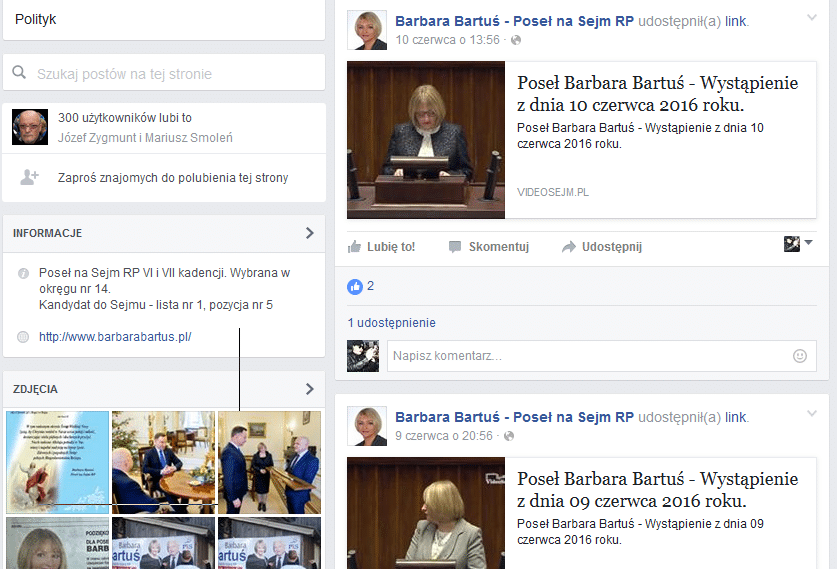The image size is (837, 569).
Task: Open video thumbnail of 10 czerwca speech
Action: [x=425, y=140]
